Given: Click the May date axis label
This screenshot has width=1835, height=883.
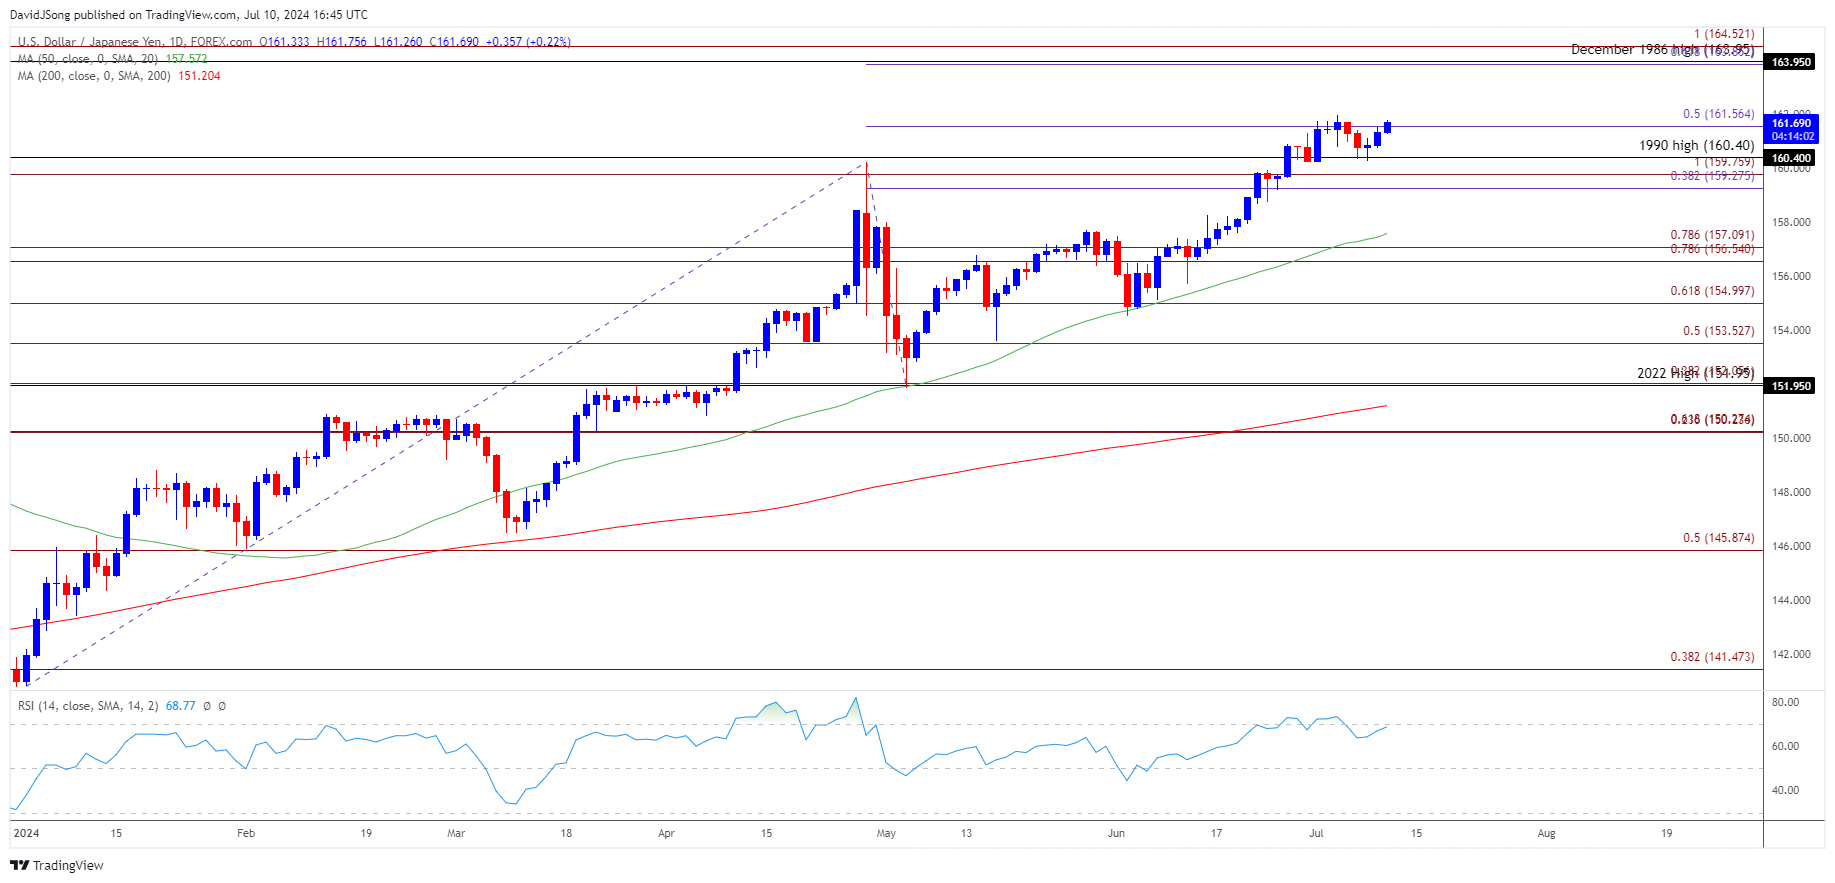Looking at the screenshot, I should pyautogui.click(x=886, y=833).
